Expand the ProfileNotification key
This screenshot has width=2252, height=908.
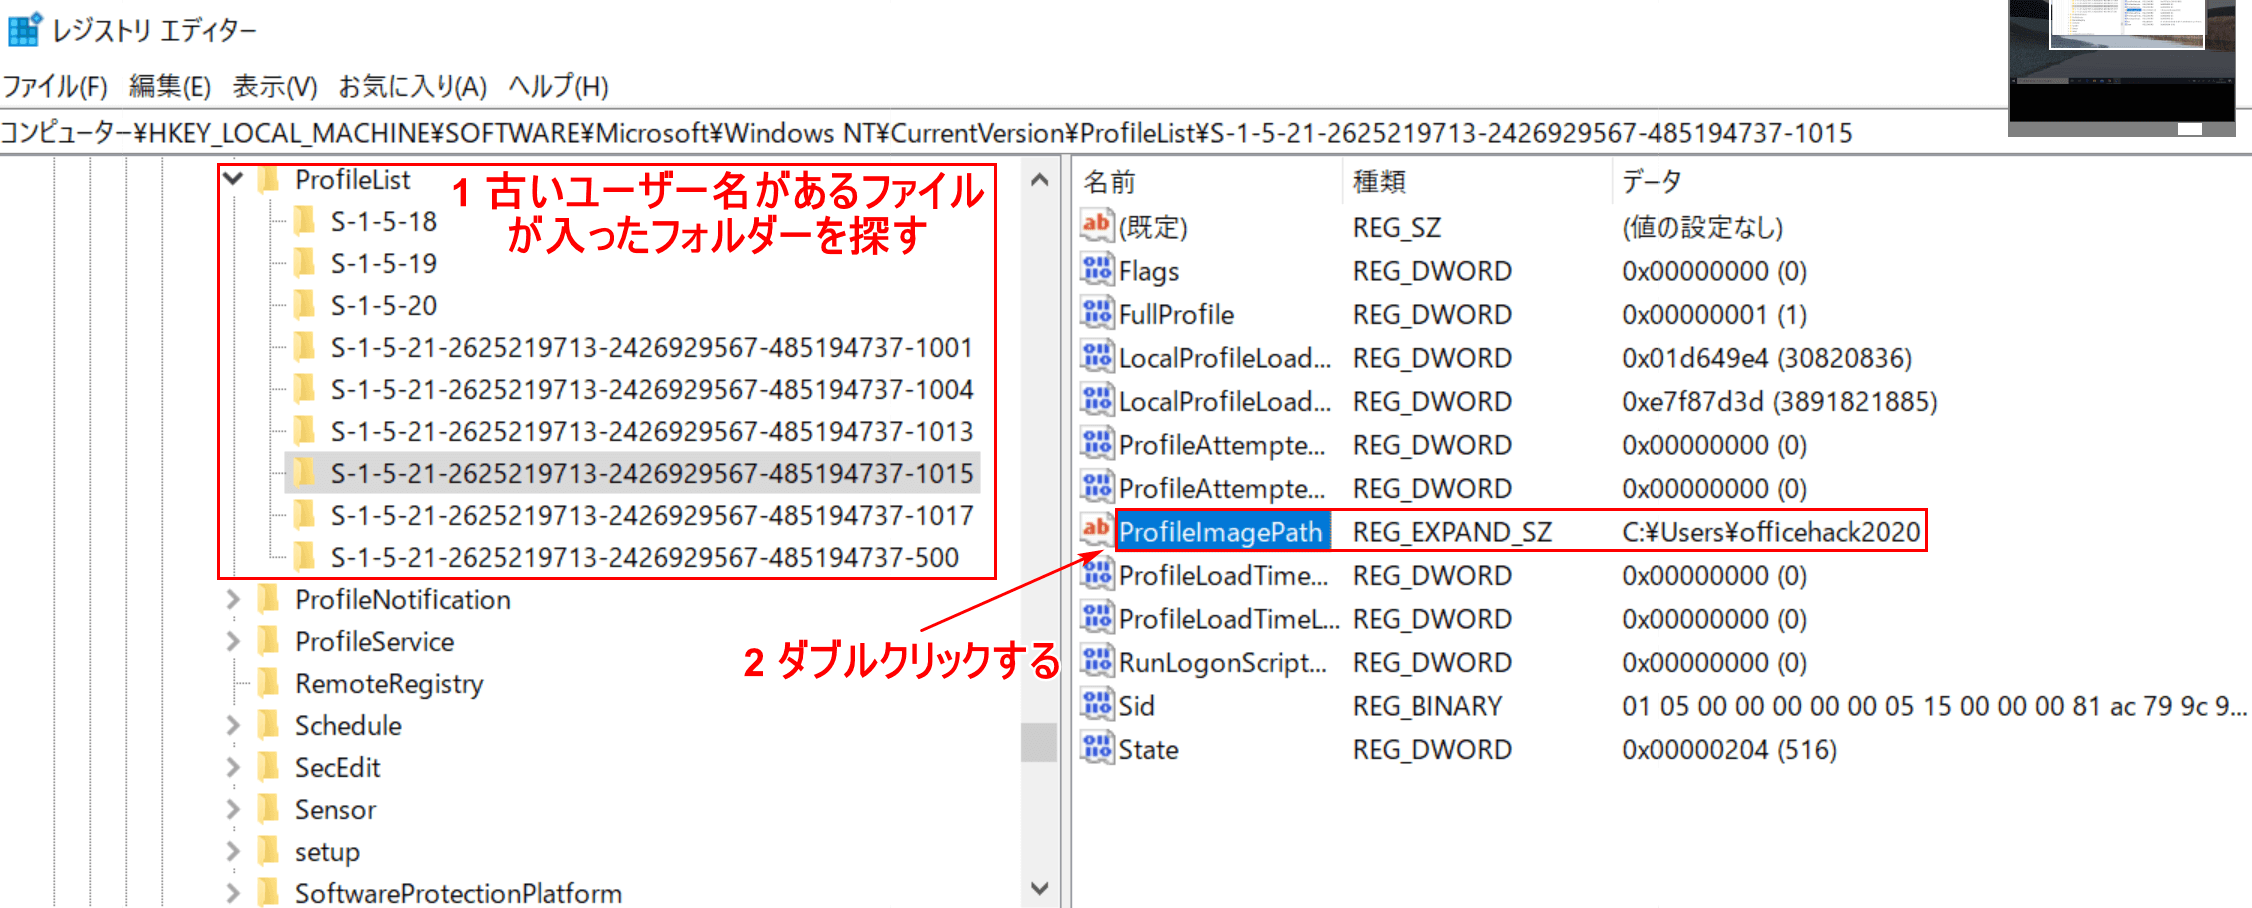233,600
